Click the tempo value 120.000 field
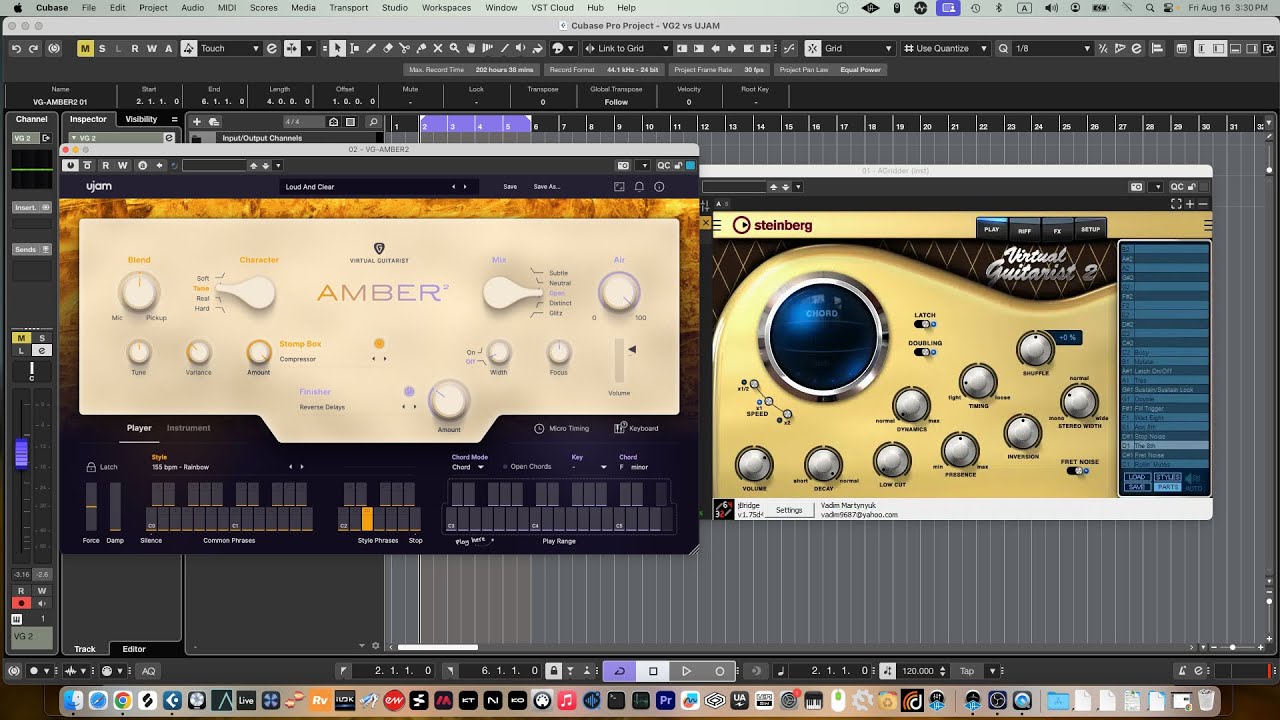This screenshot has height=720, width=1280. [917, 671]
